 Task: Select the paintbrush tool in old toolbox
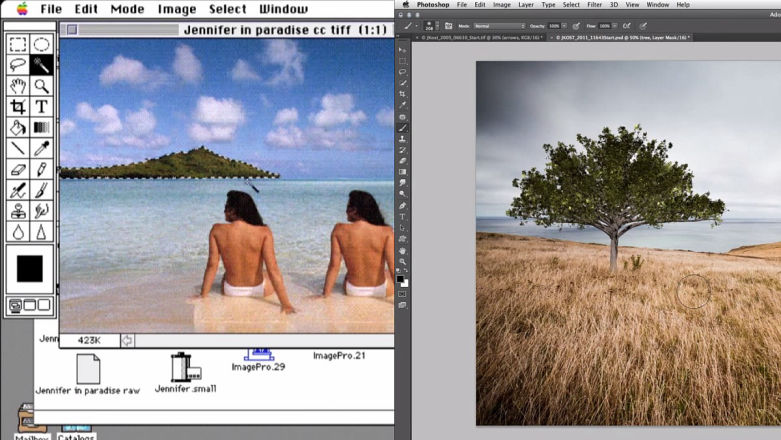pyautogui.click(x=41, y=190)
